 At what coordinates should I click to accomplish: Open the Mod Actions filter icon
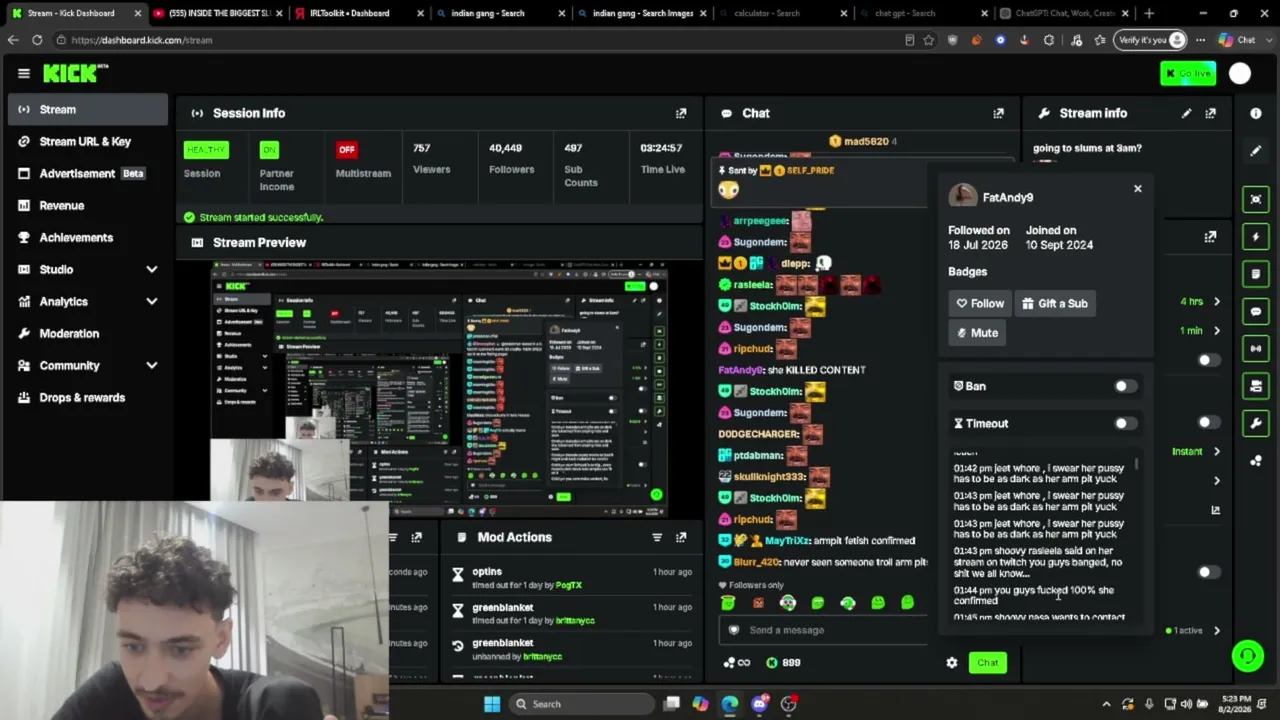tap(657, 537)
